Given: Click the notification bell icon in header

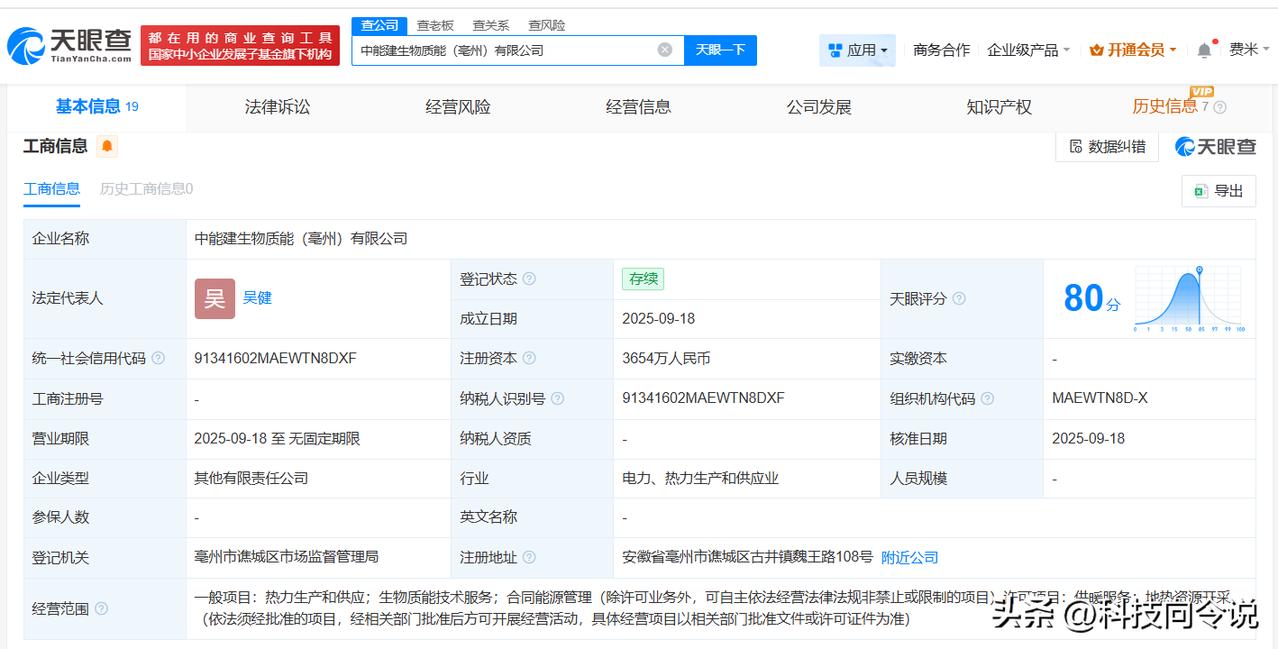Looking at the screenshot, I should [x=1204, y=50].
